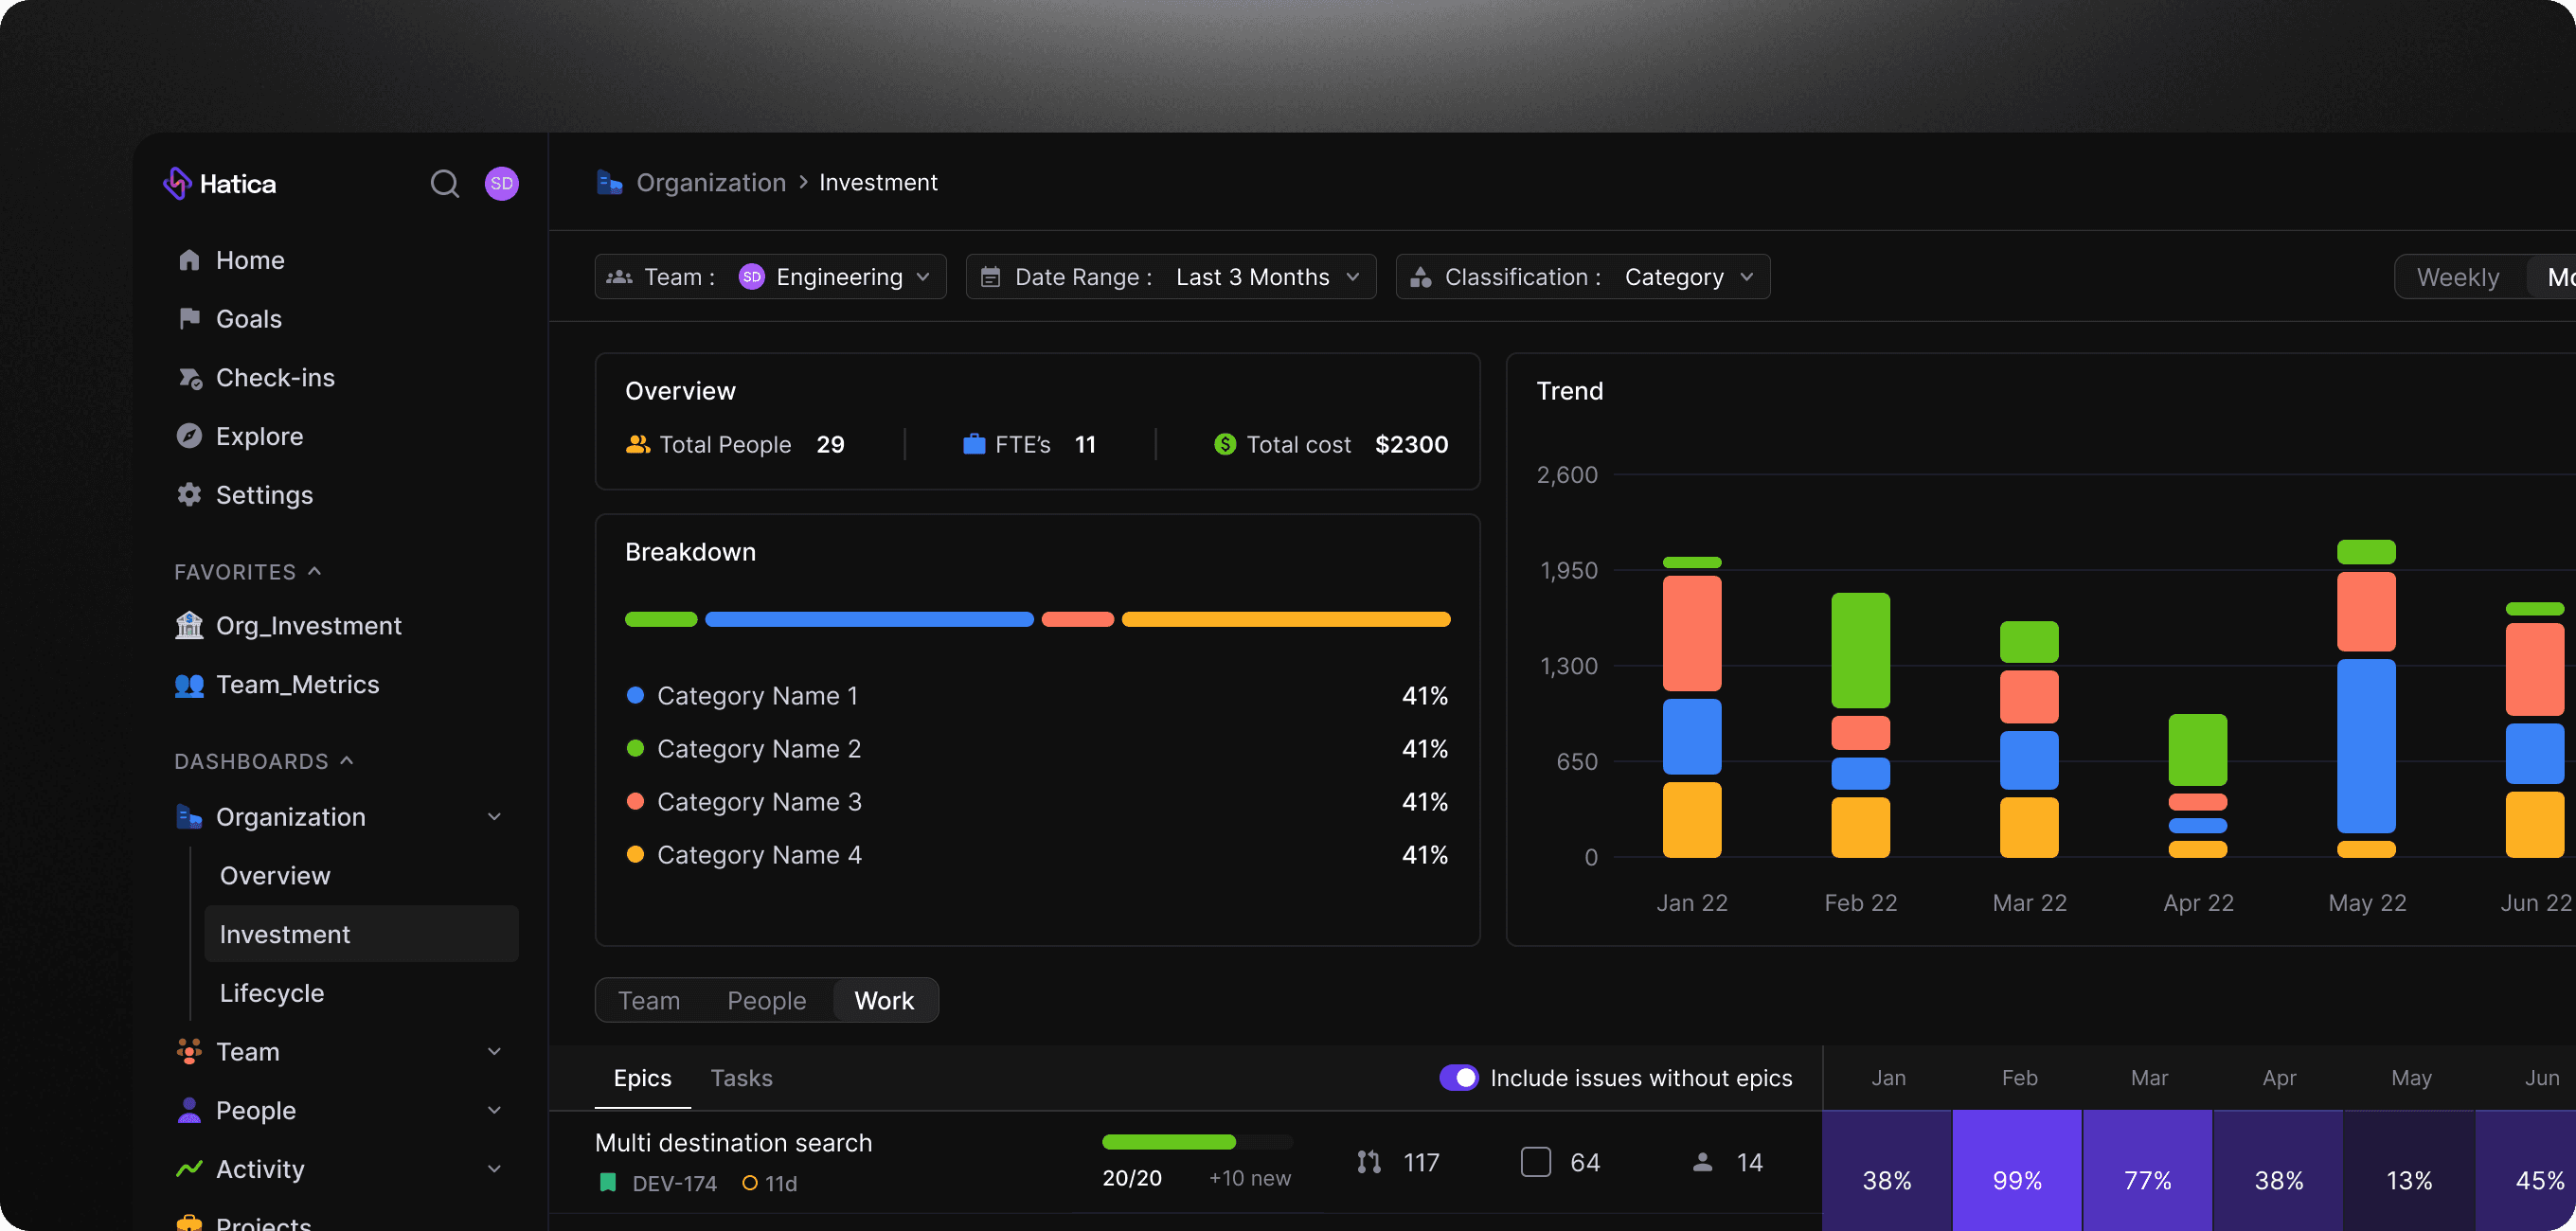Expand the Classification Category dropdown
Screen dimensions: 2576x1231
[x=1582, y=277]
